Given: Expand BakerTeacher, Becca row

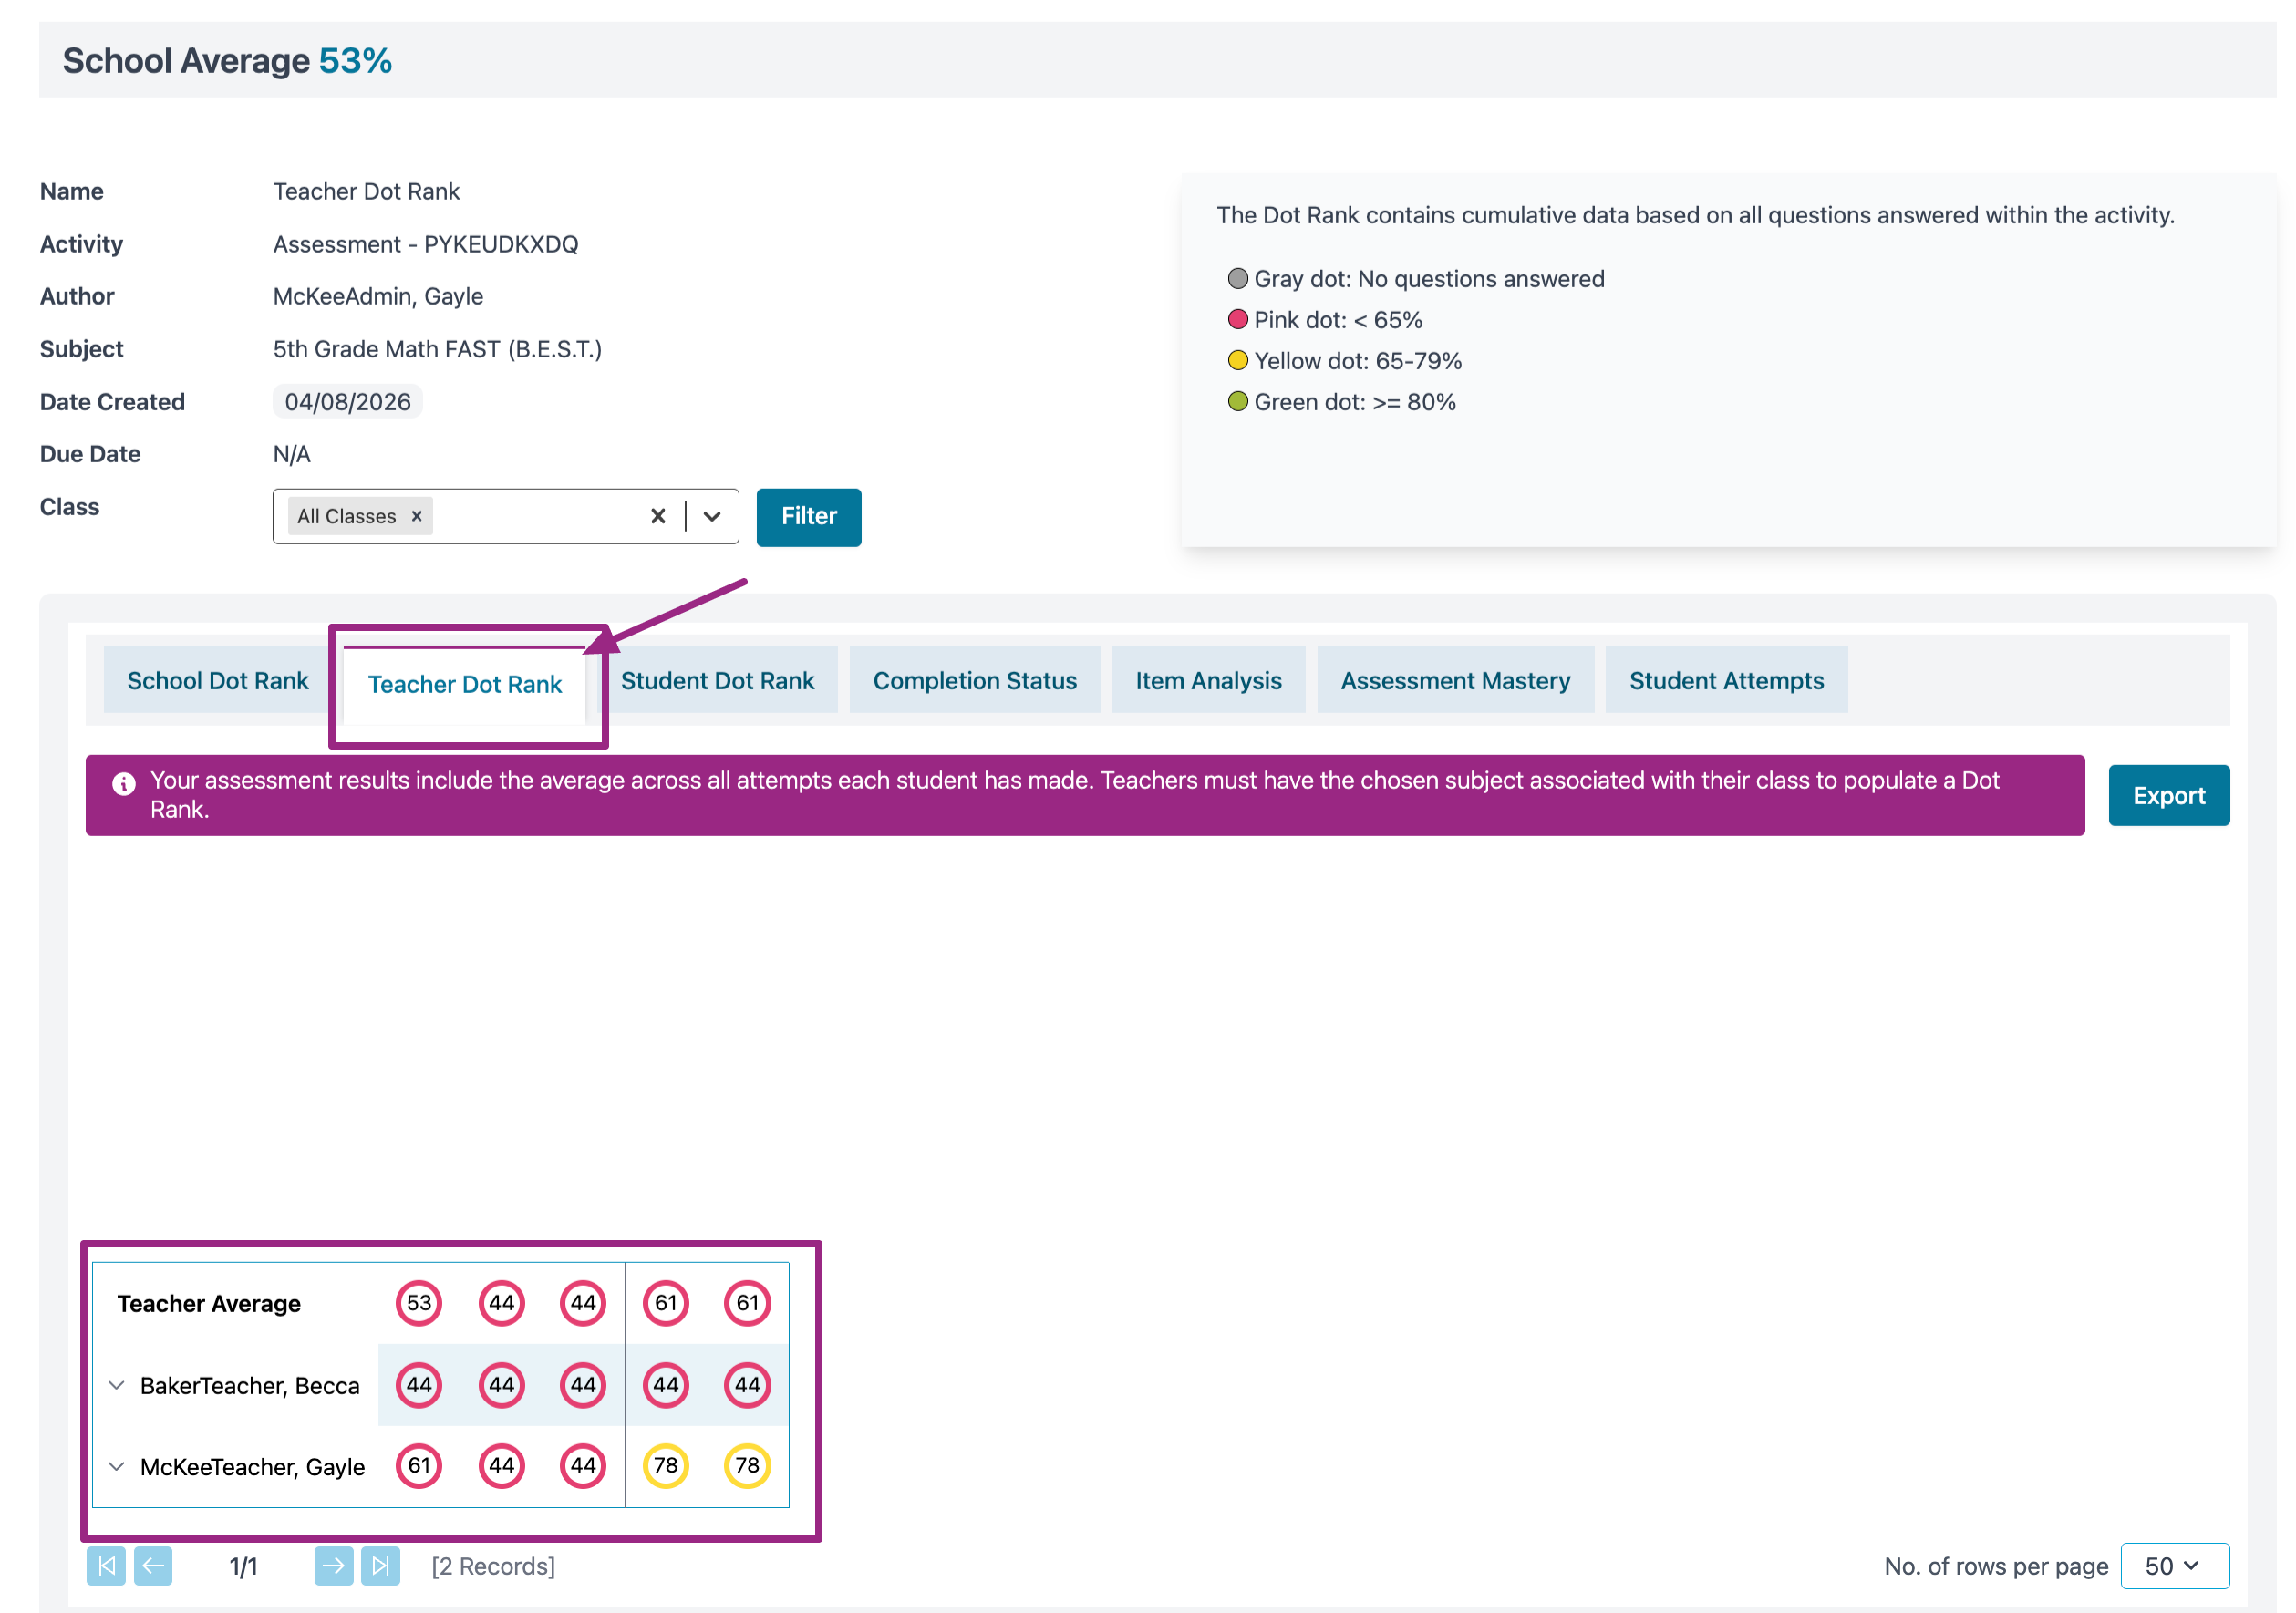Looking at the screenshot, I should (117, 1385).
